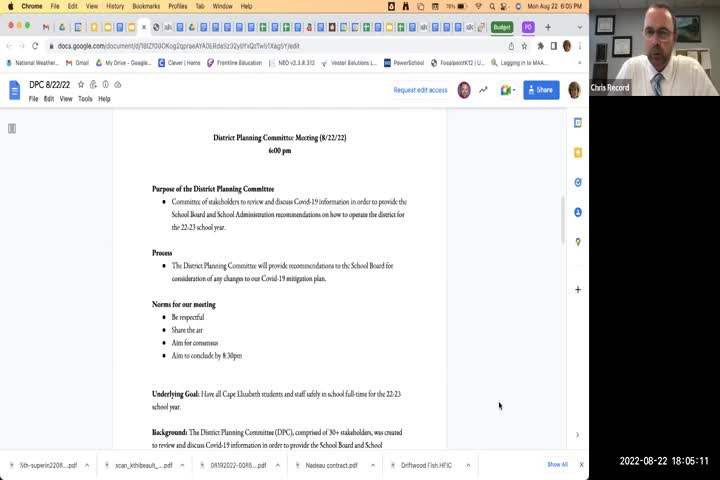Screen dimensions: 720x480
Task: Open Contacts in side panel
Action: tap(578, 212)
